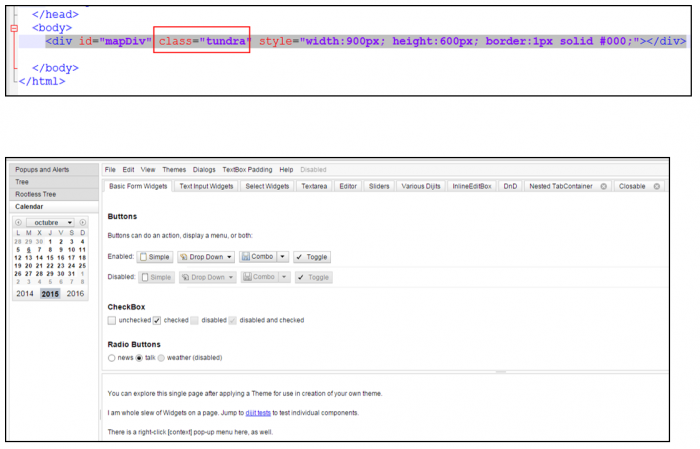This screenshot has width=700, height=449.
Task: Select the news radio button
Action: tap(112, 357)
